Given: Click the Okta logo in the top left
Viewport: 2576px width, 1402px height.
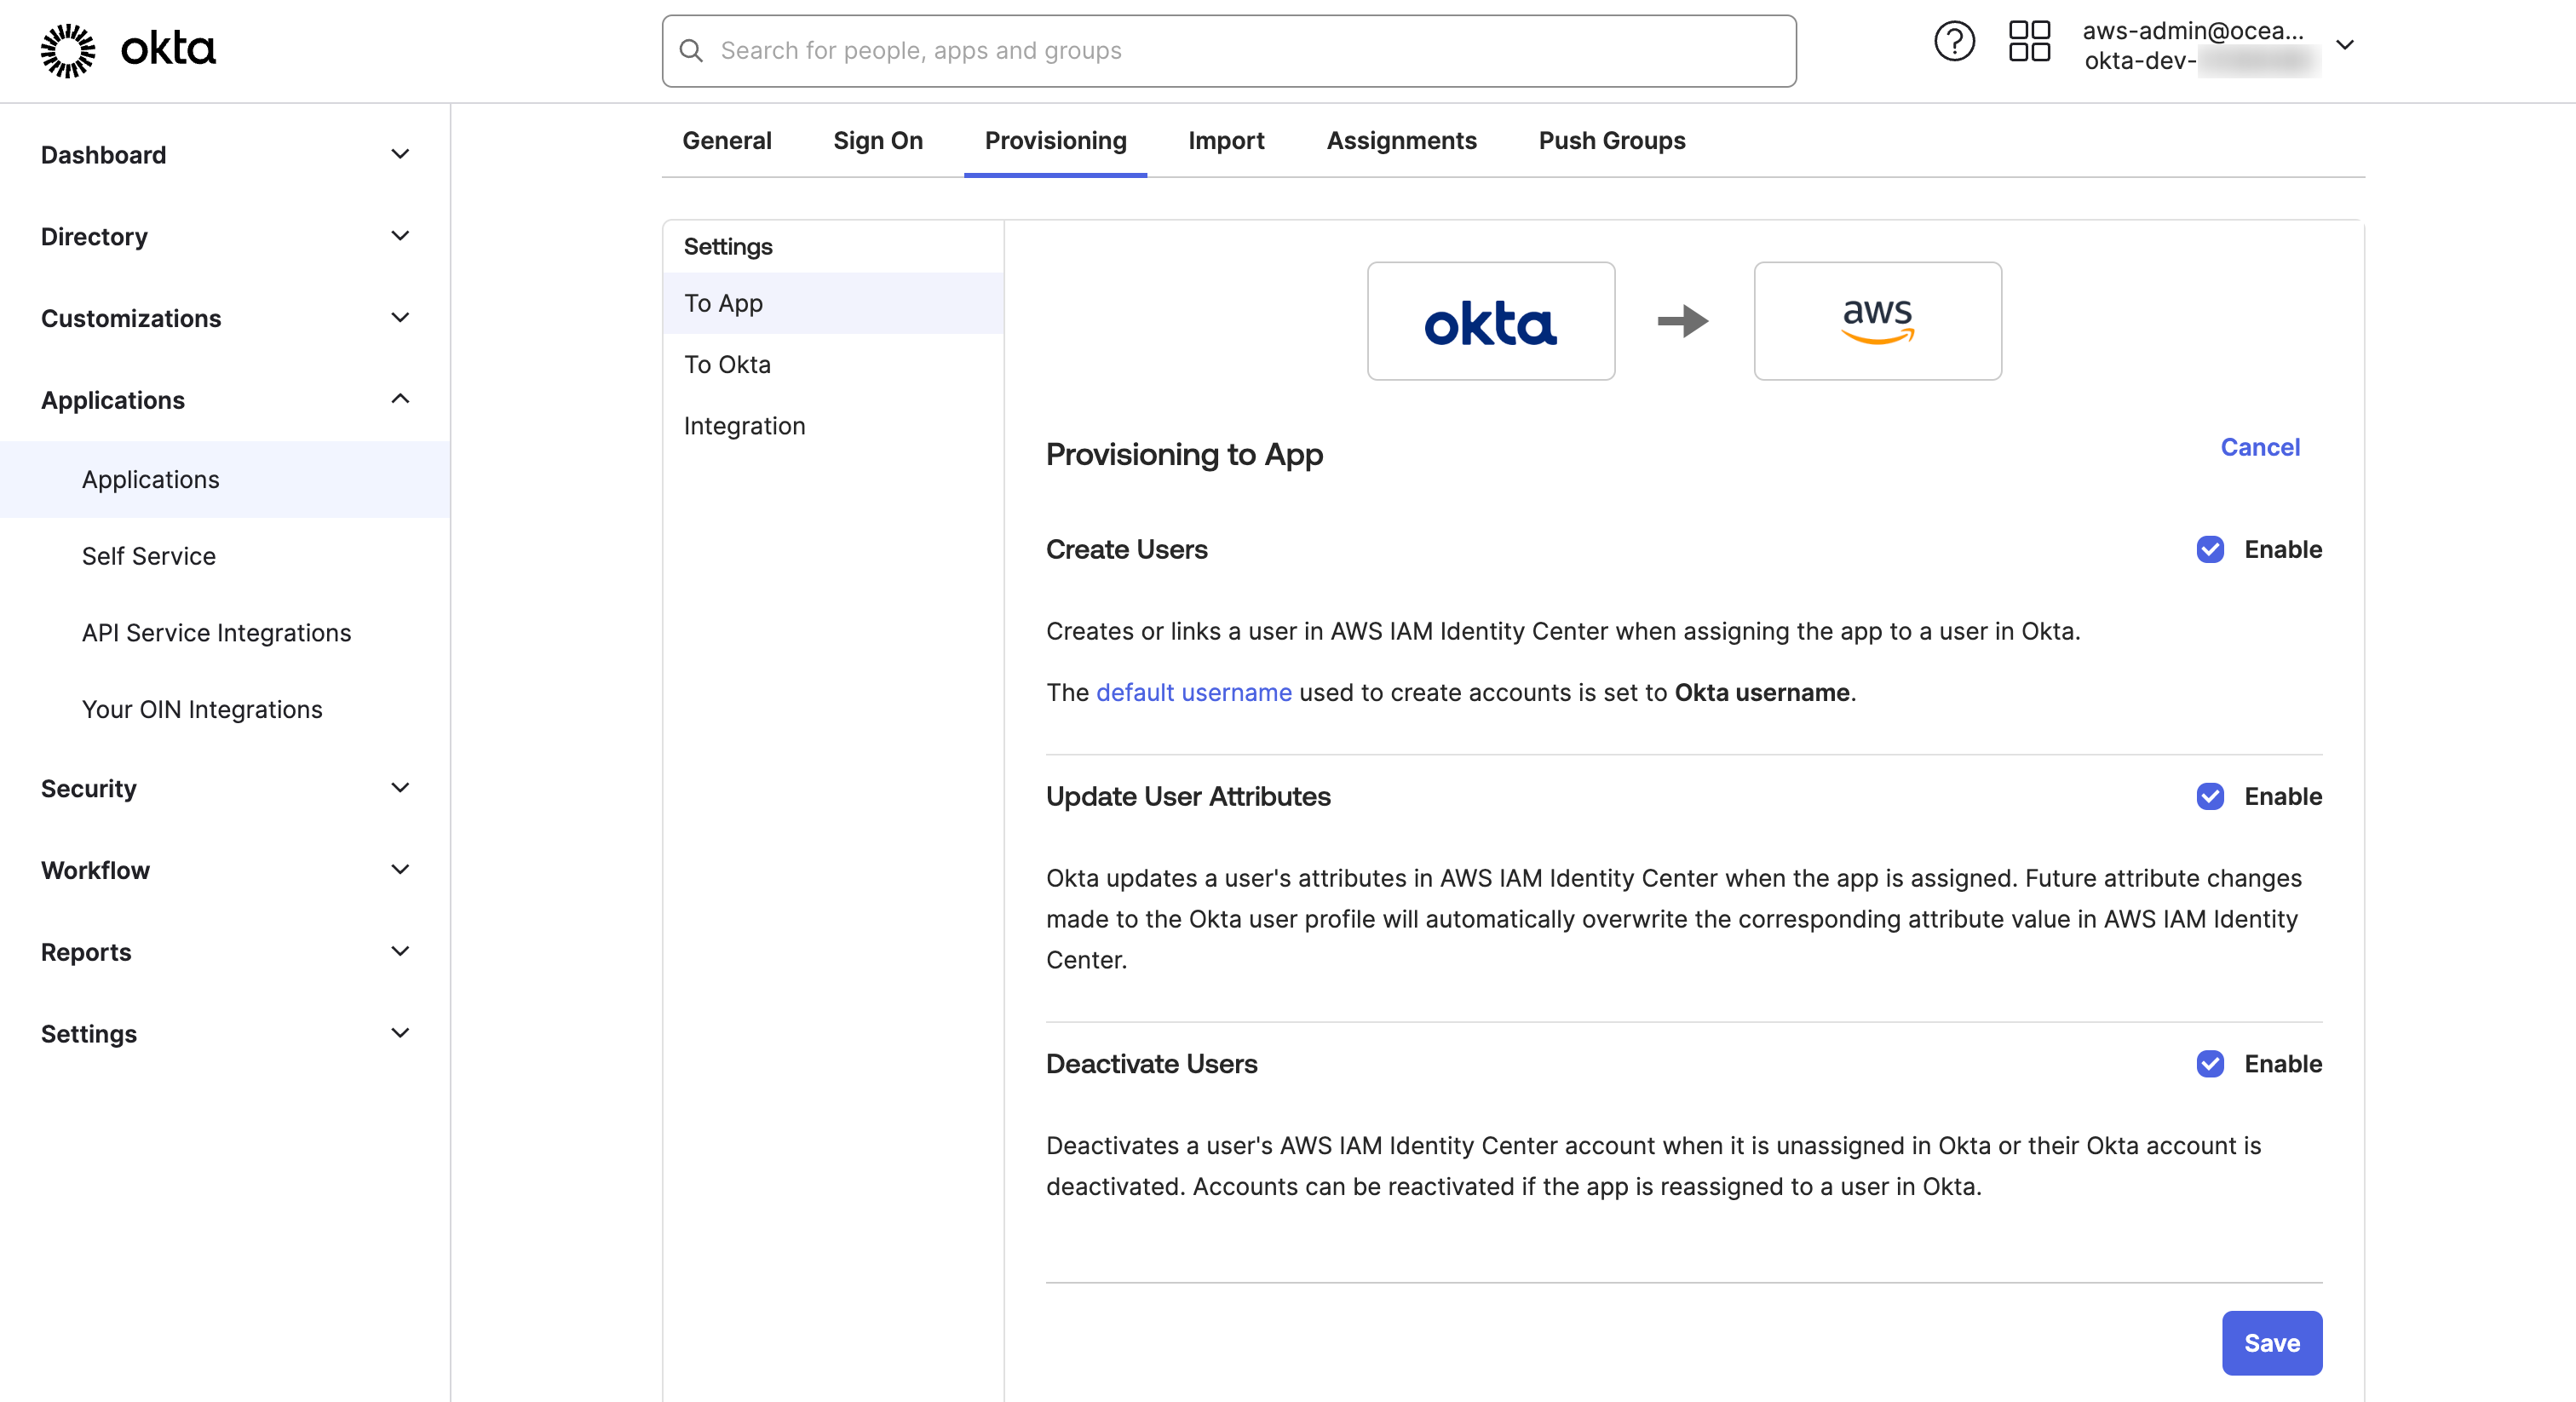Looking at the screenshot, I should coord(127,49).
